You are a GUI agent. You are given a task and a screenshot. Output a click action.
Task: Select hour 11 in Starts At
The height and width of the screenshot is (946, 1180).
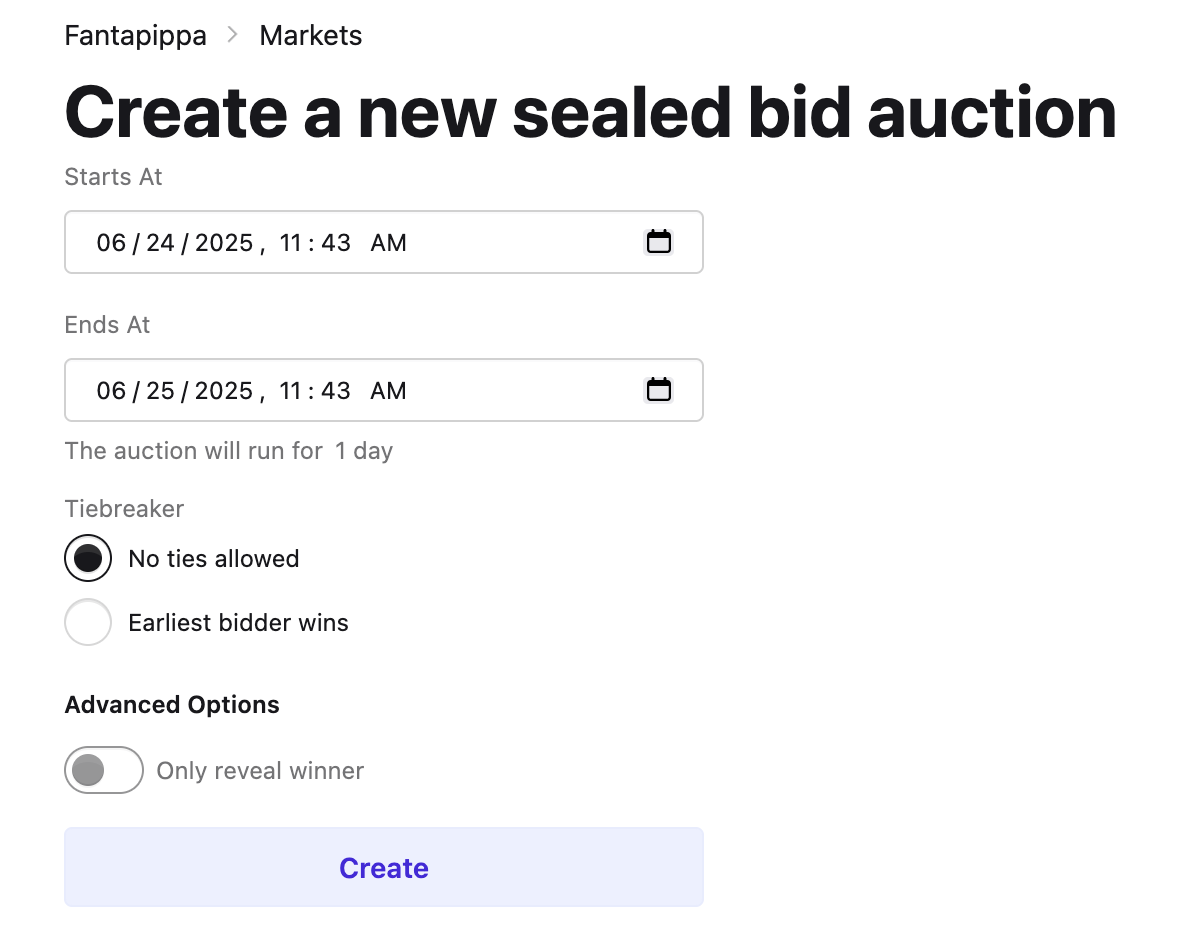[x=290, y=242]
